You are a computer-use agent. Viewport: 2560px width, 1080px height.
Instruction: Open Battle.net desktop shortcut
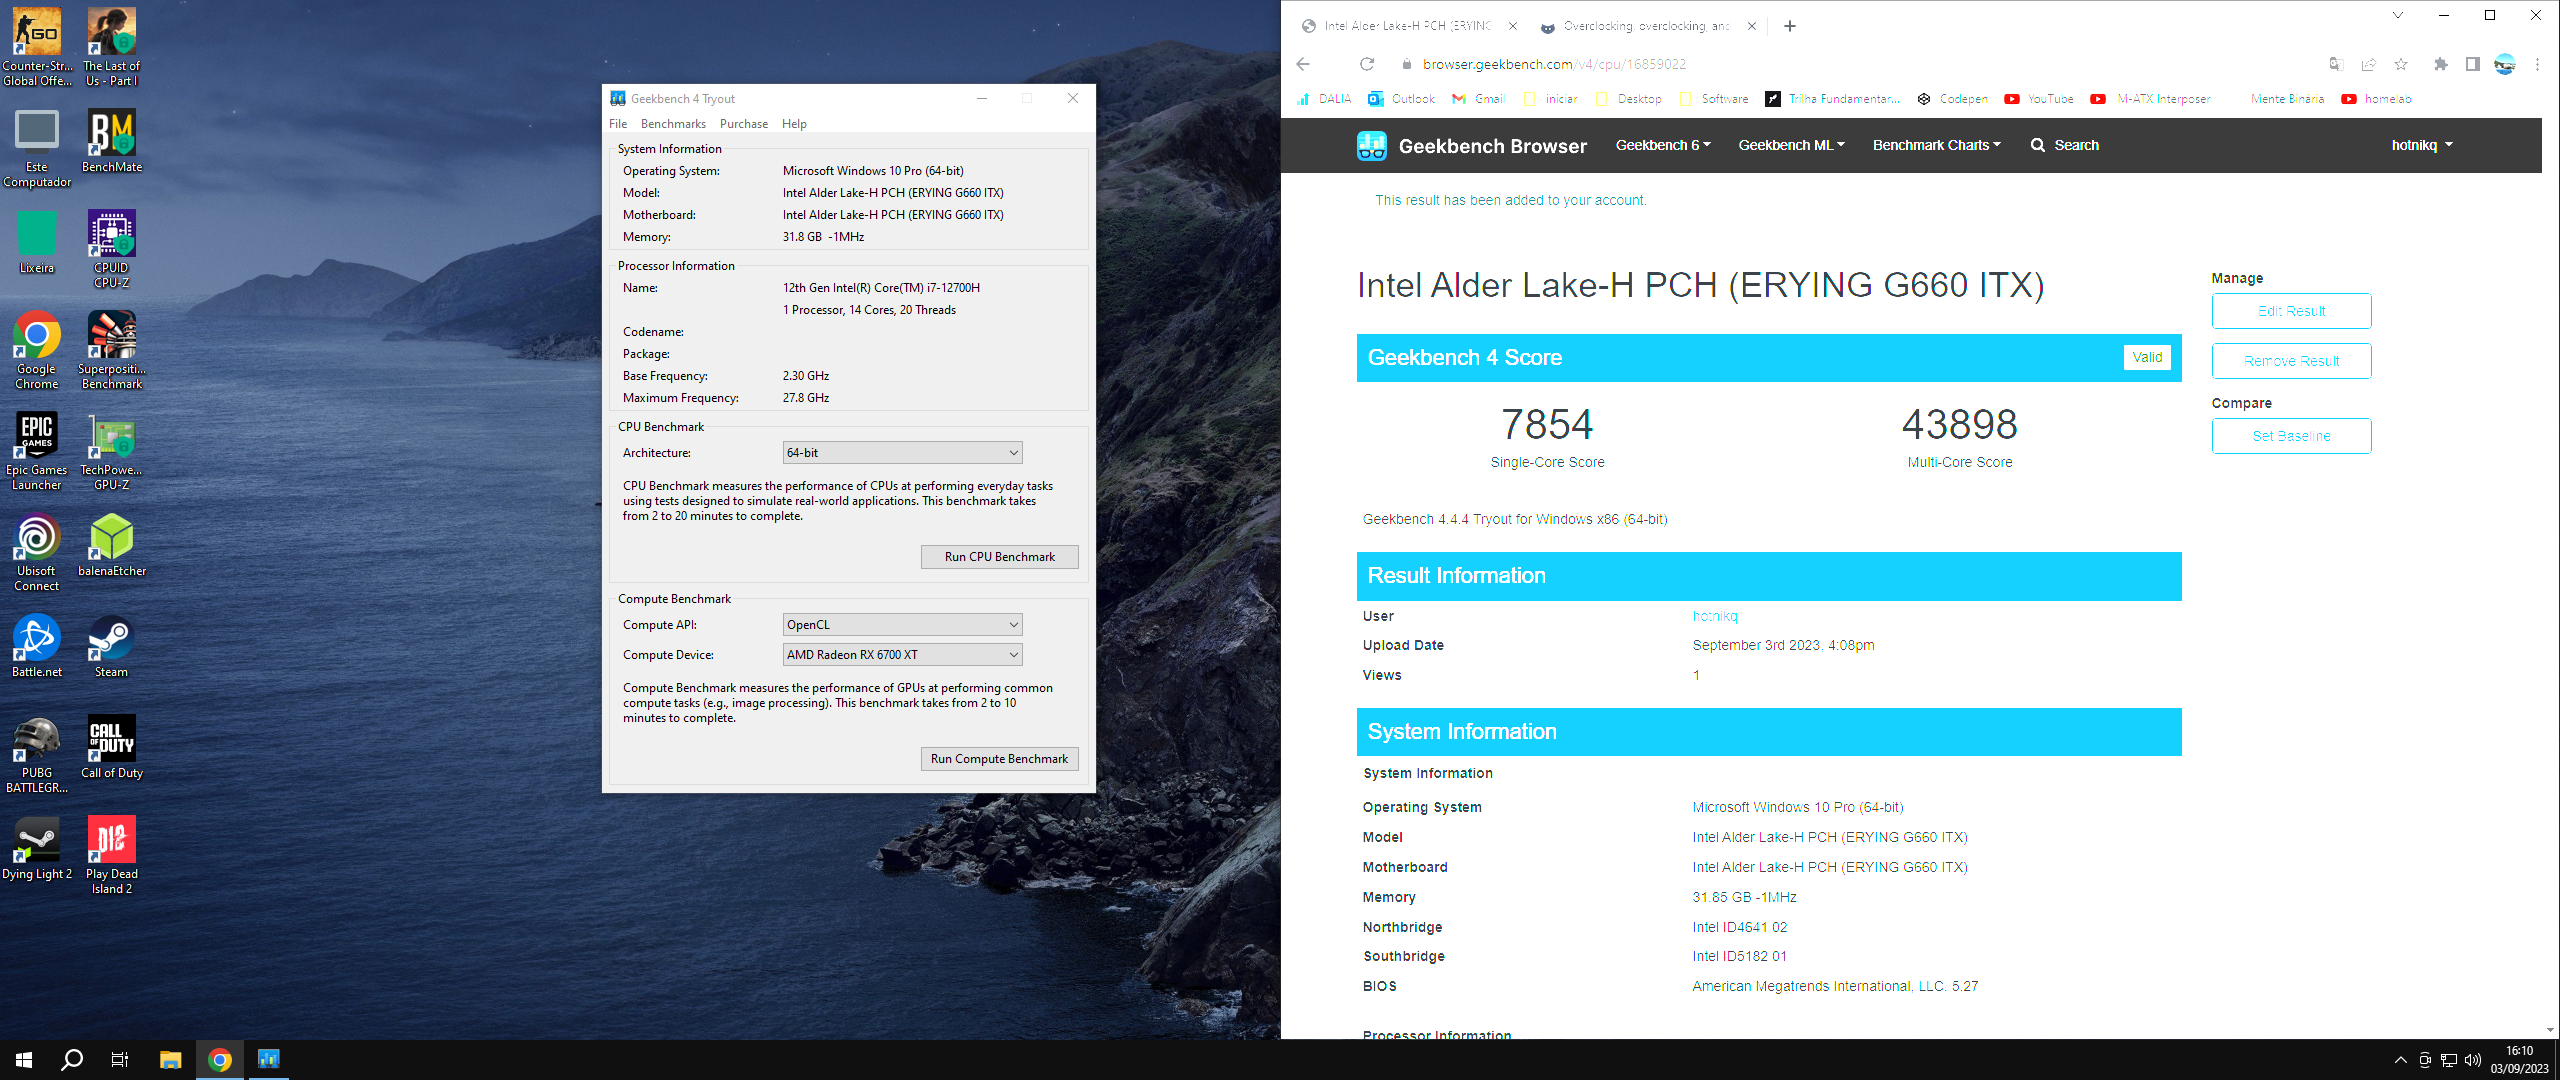point(37,645)
